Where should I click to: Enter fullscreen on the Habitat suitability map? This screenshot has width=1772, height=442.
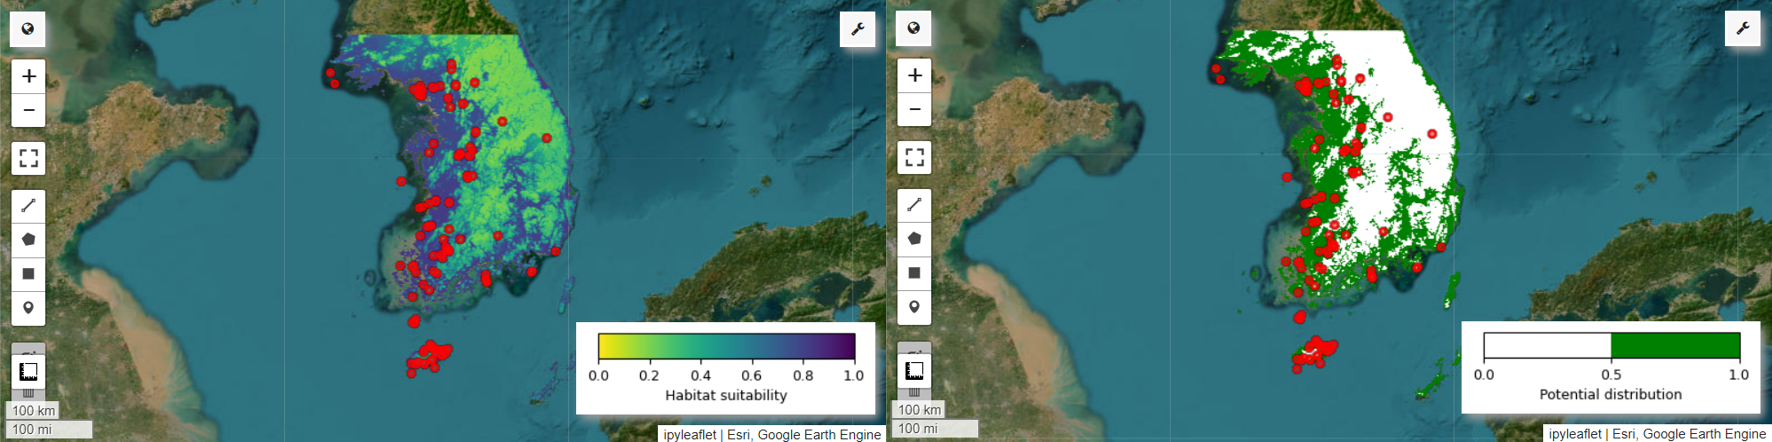click(28, 158)
